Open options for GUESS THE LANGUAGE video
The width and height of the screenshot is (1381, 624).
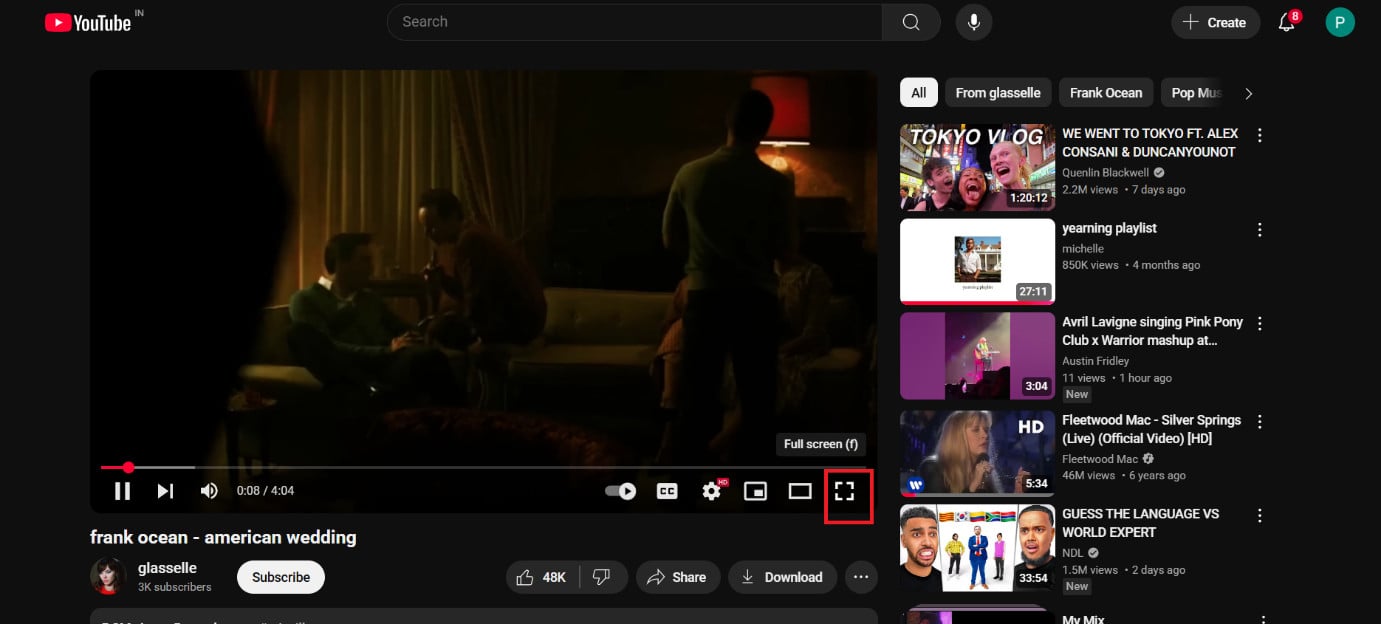pos(1260,516)
